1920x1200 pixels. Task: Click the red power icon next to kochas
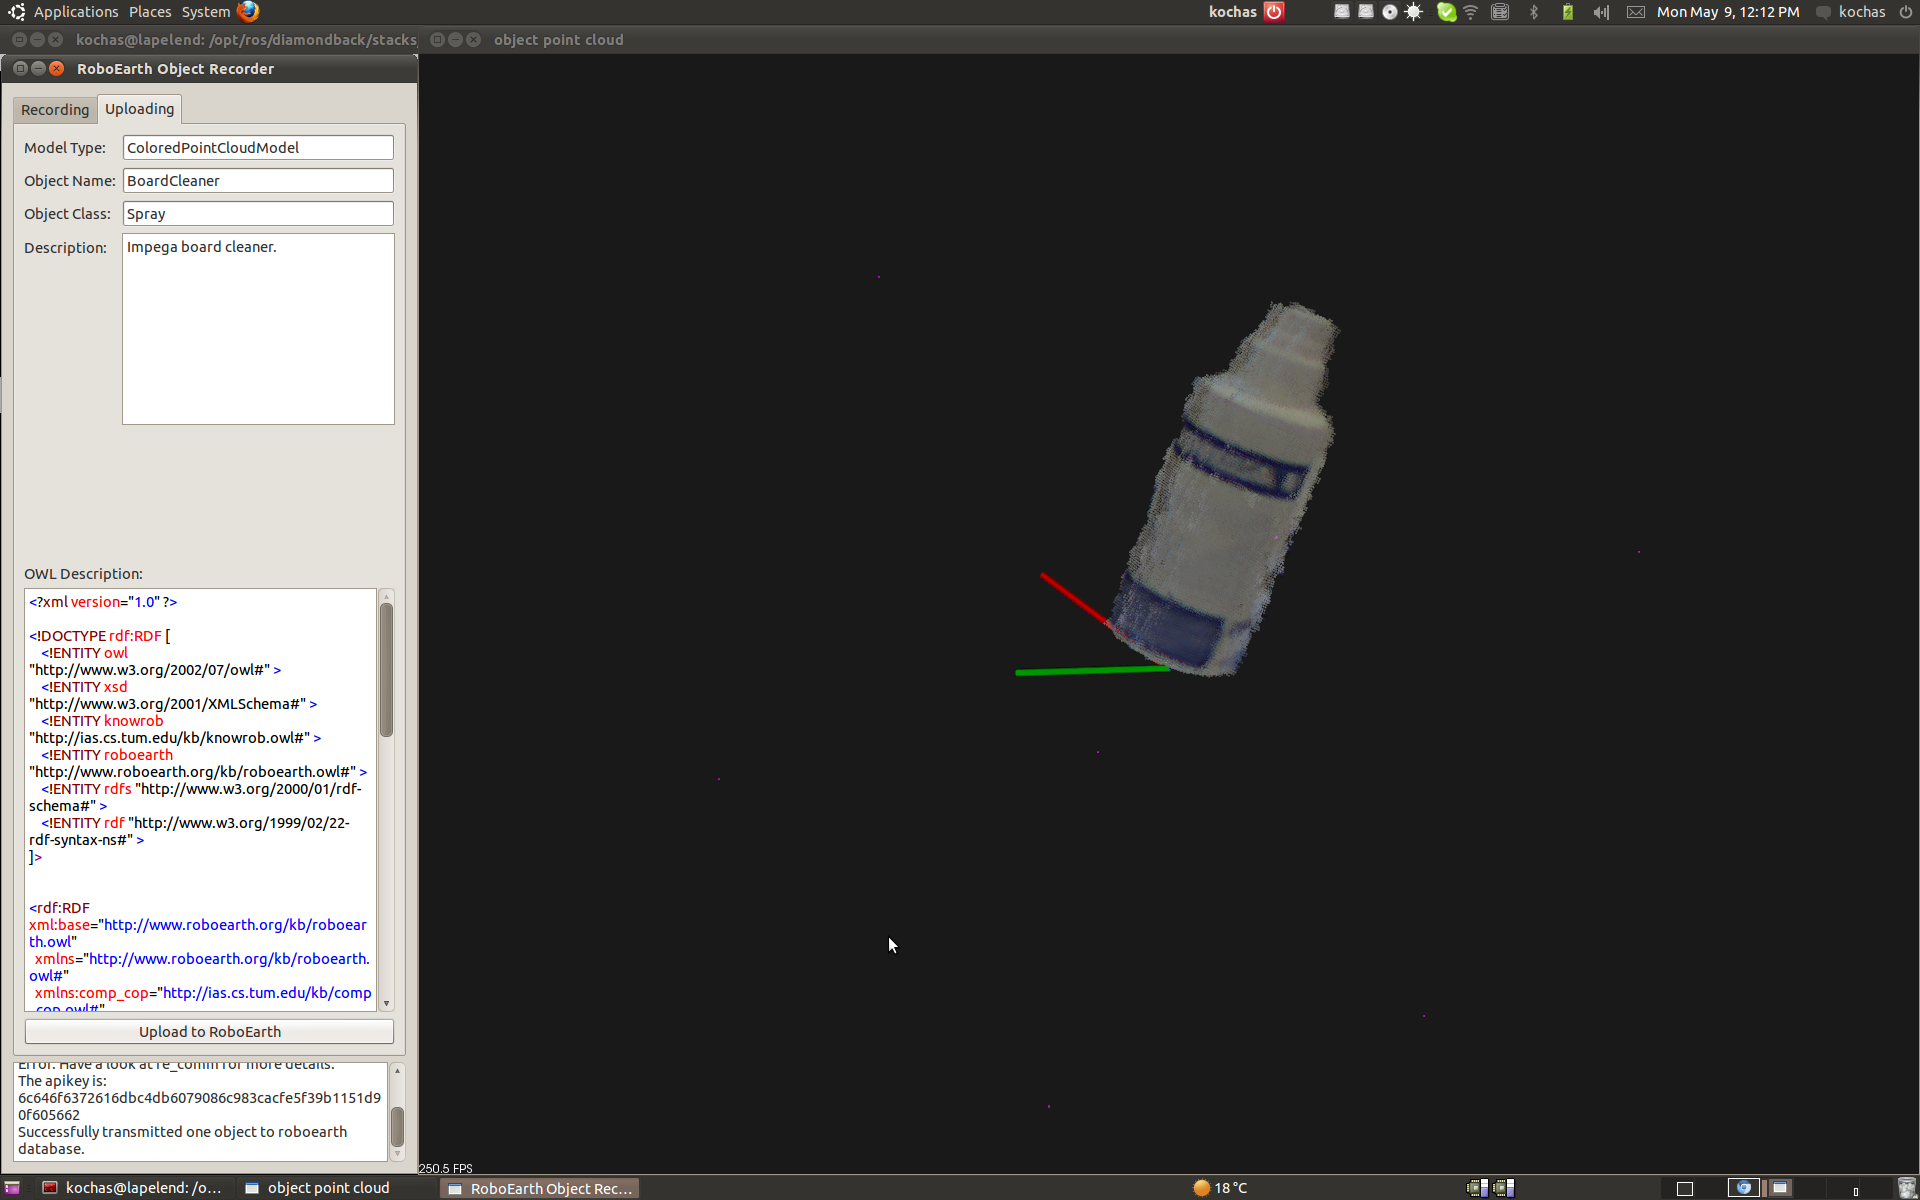pyautogui.click(x=1274, y=12)
